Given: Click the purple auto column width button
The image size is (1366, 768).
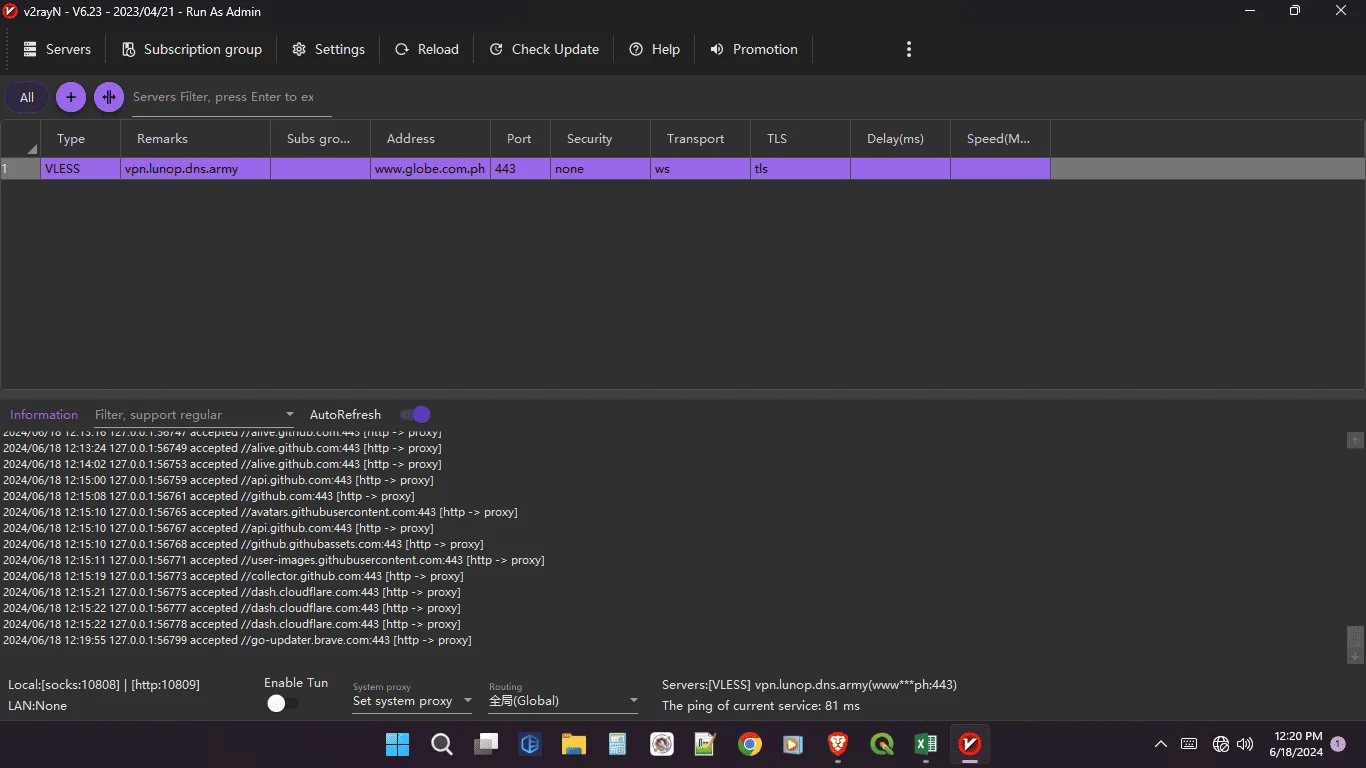Looking at the screenshot, I should [x=109, y=97].
